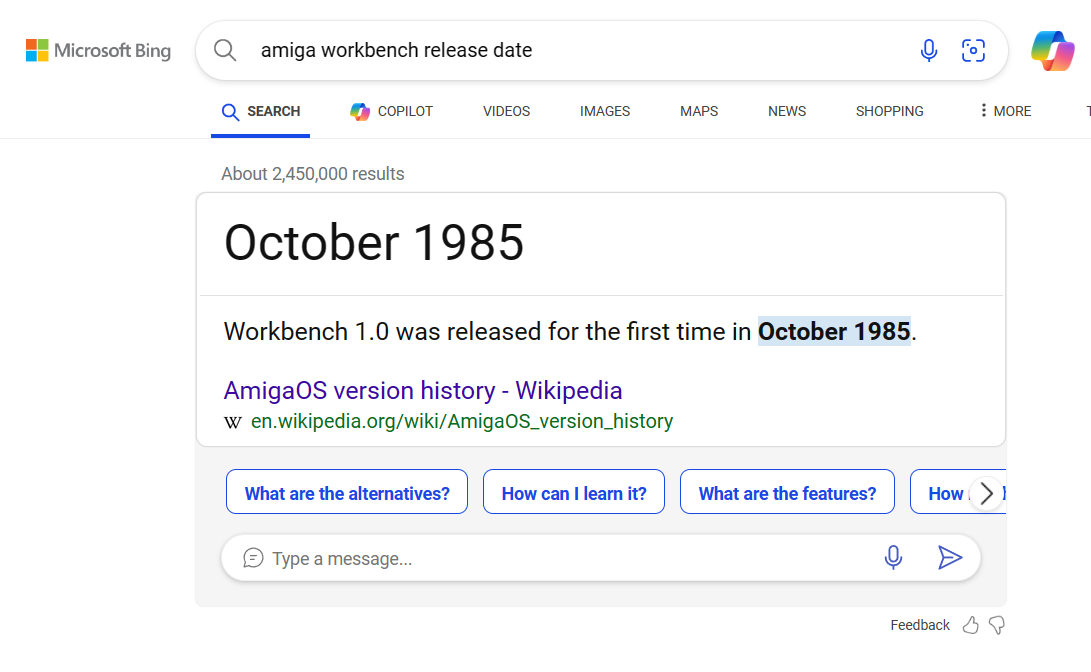Click the Microsoft Bing logo
Screen dimensions: 1091x672
[x=98, y=50]
